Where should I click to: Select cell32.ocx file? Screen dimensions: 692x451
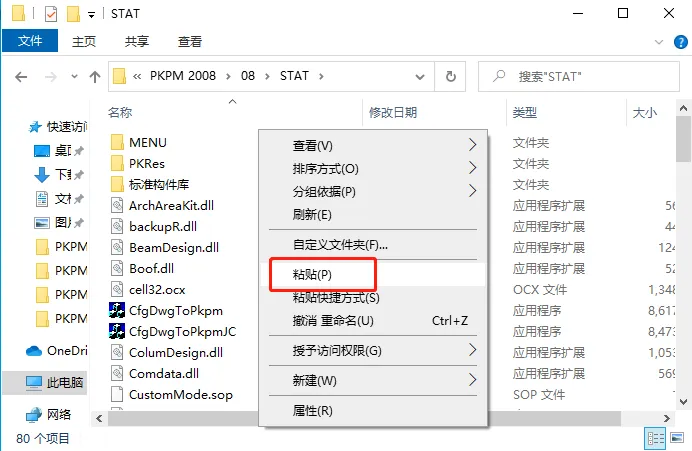click(148, 289)
